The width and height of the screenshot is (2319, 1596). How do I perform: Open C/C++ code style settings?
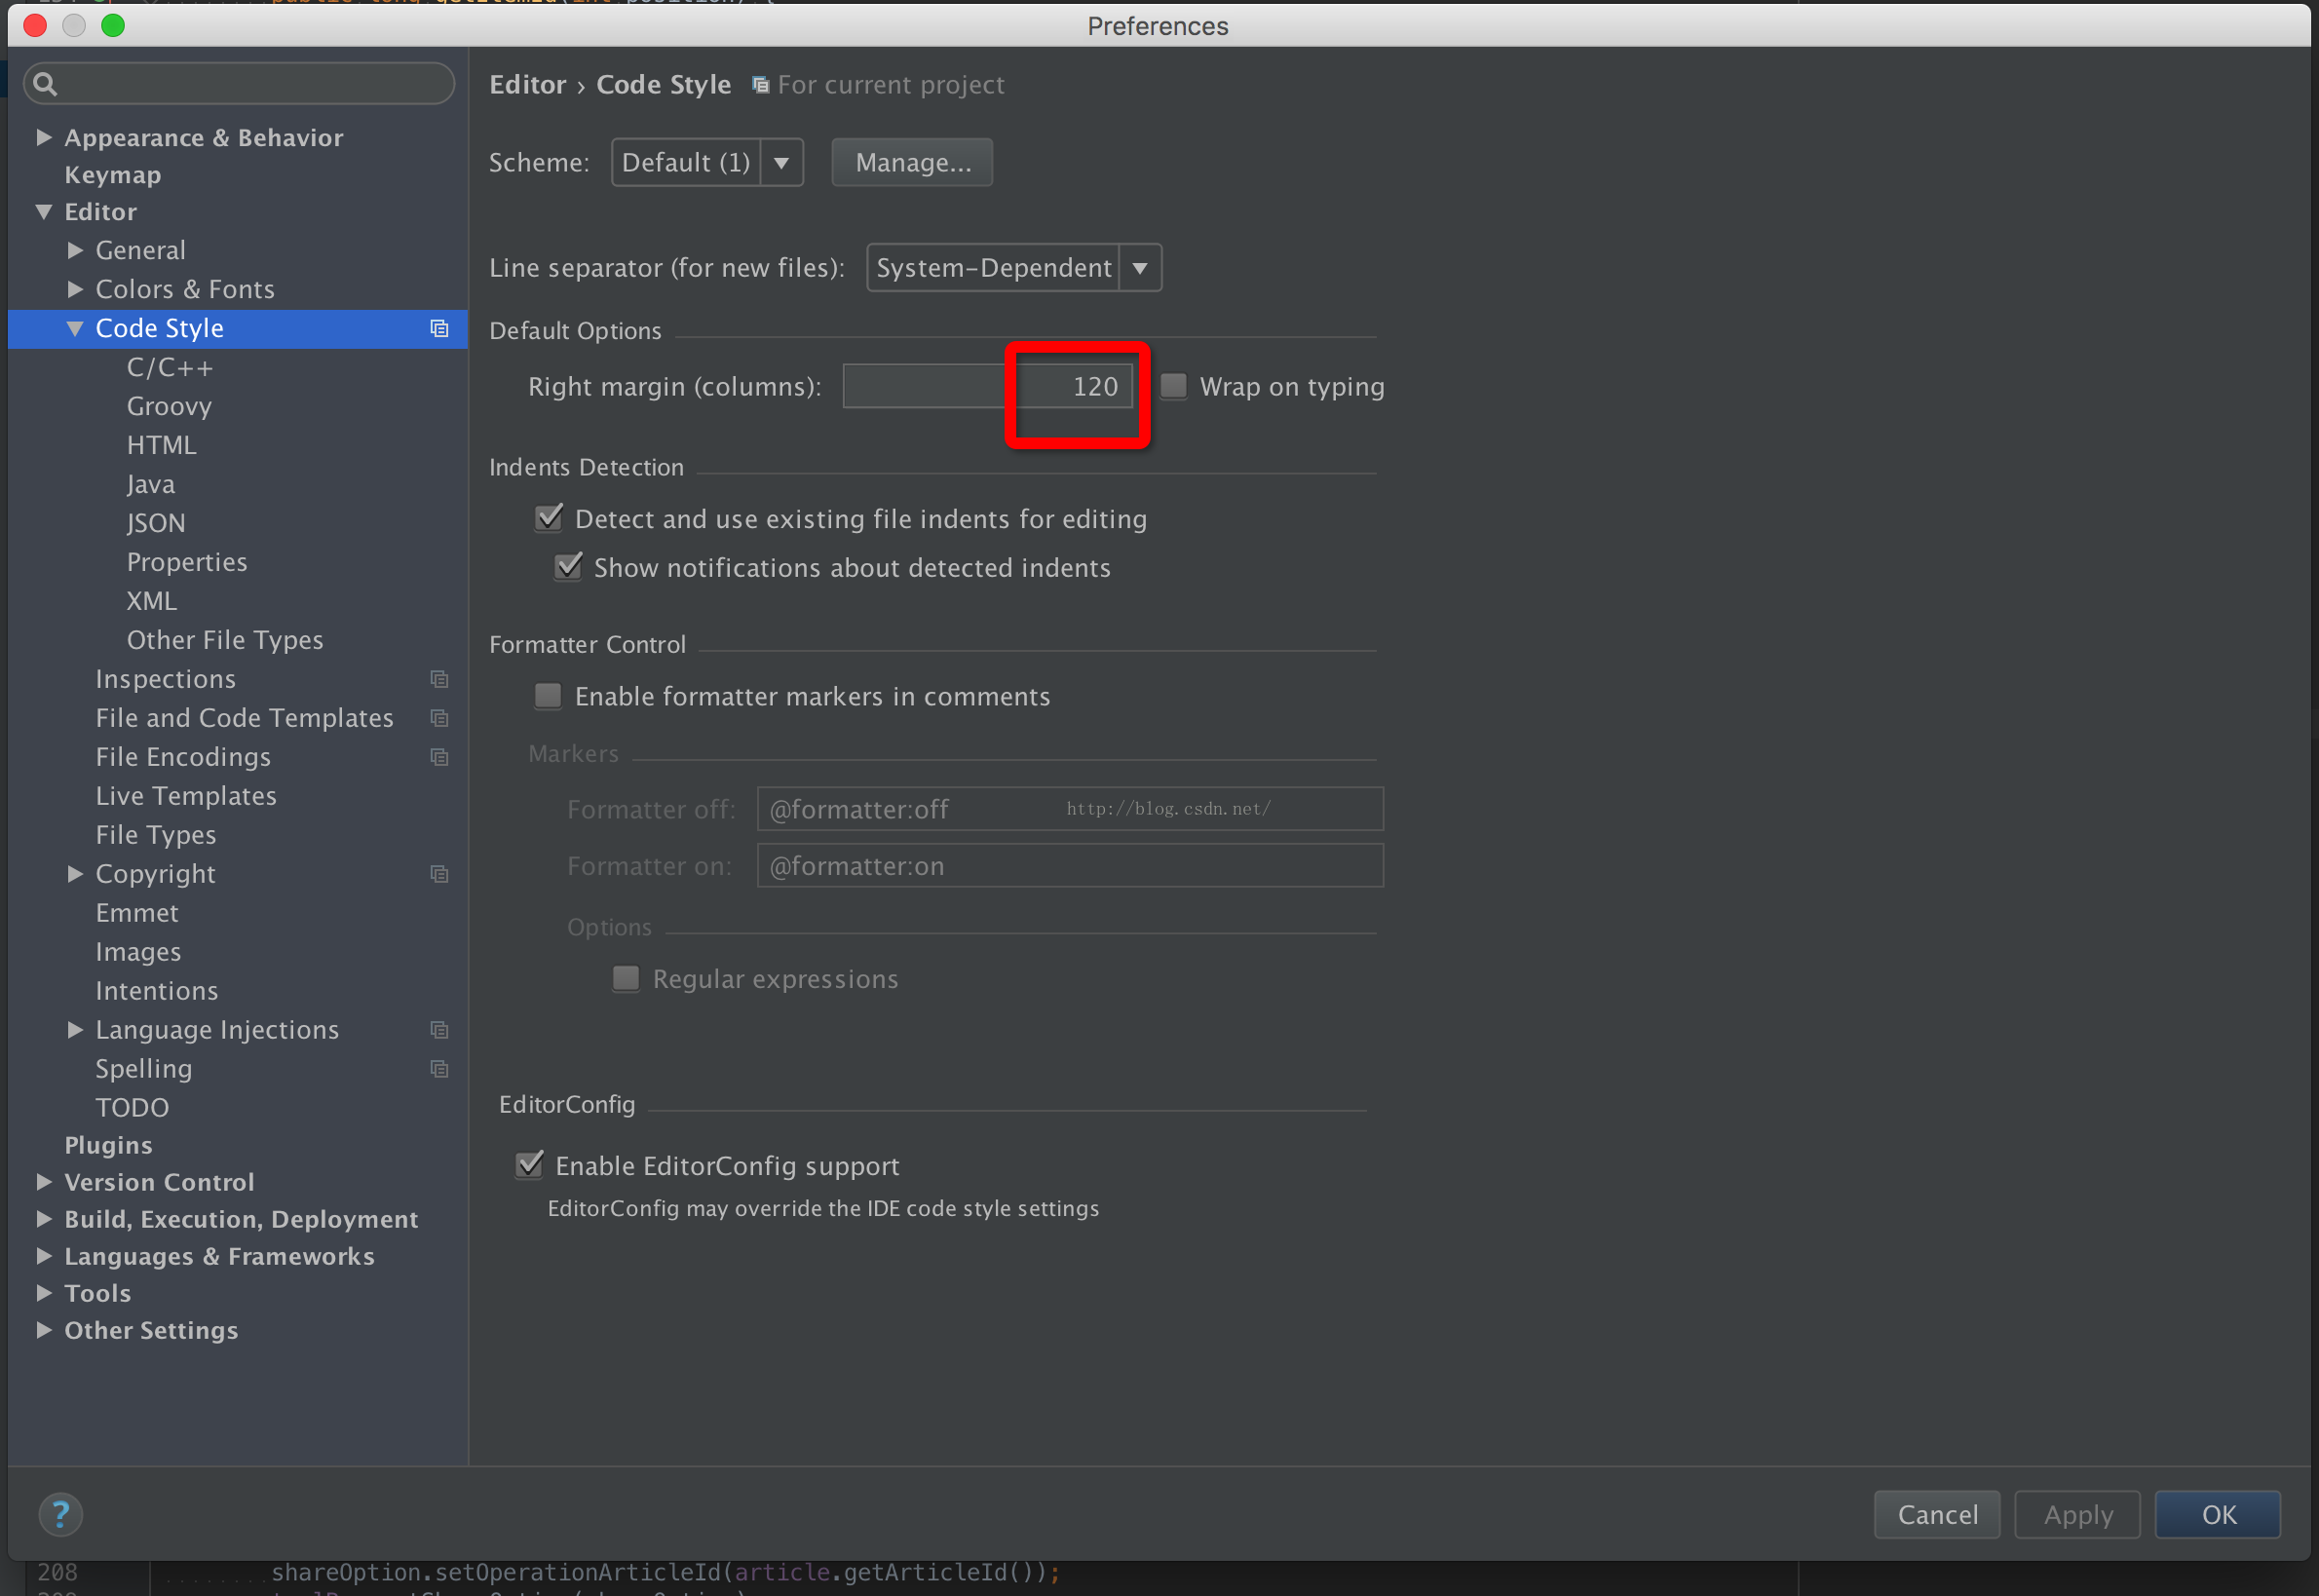169,367
